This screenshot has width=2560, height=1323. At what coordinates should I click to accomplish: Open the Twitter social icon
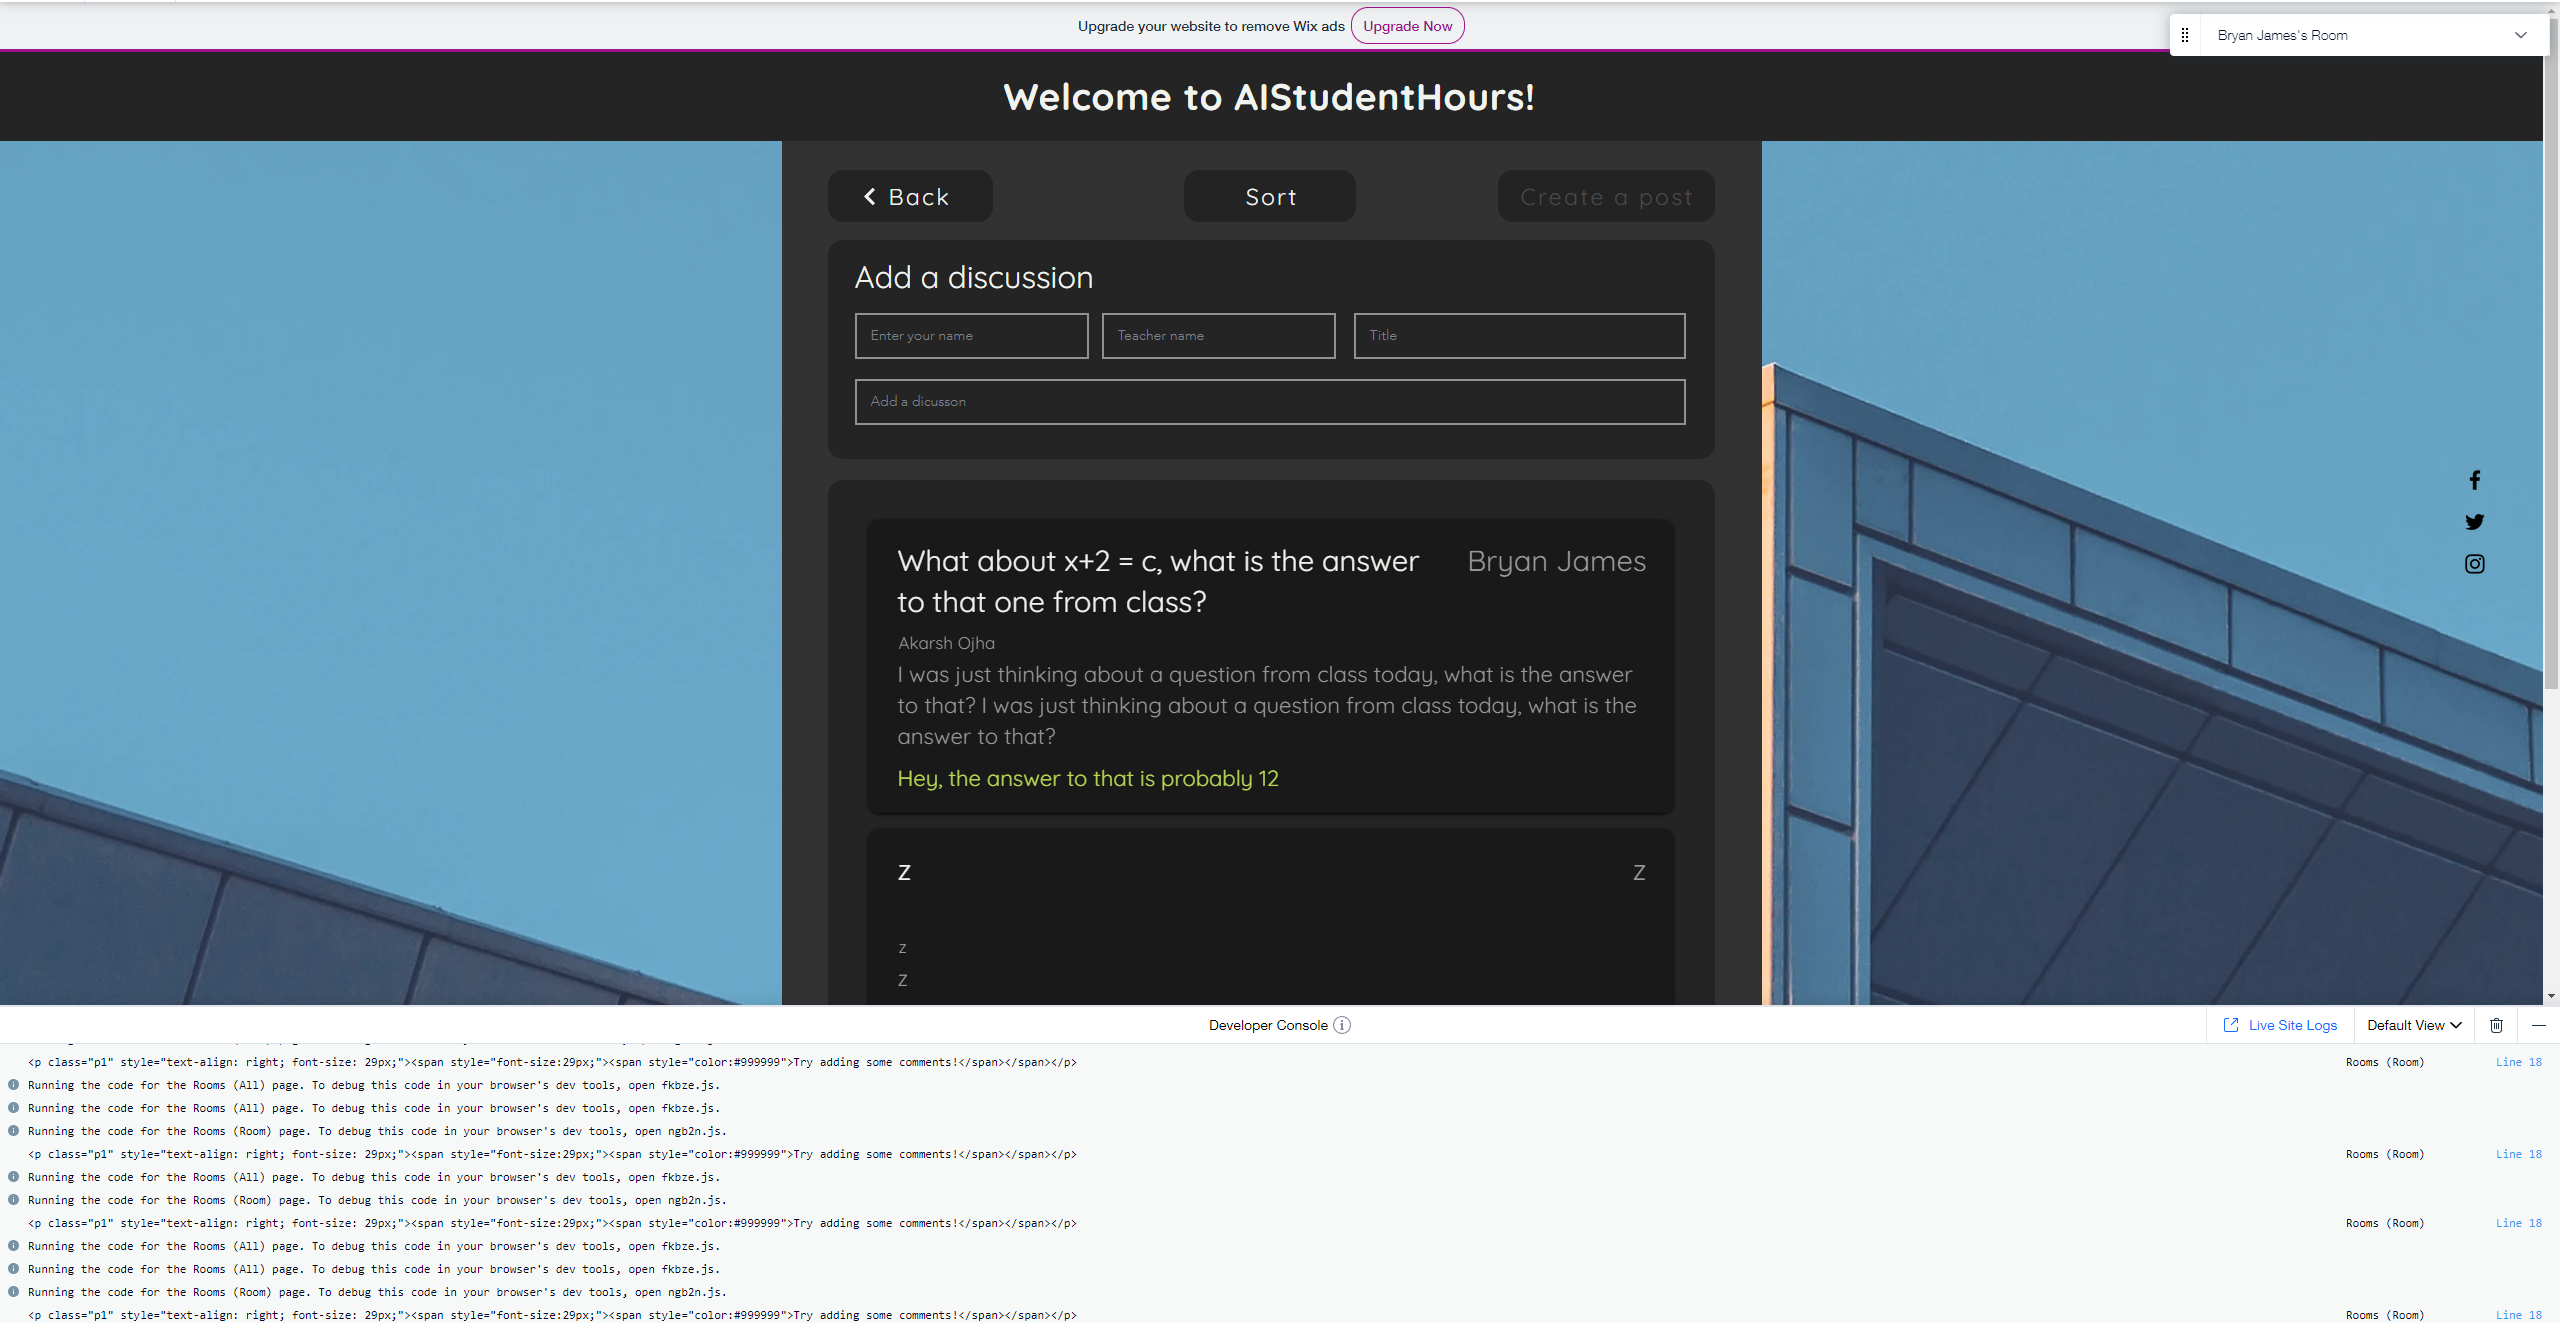2474,522
